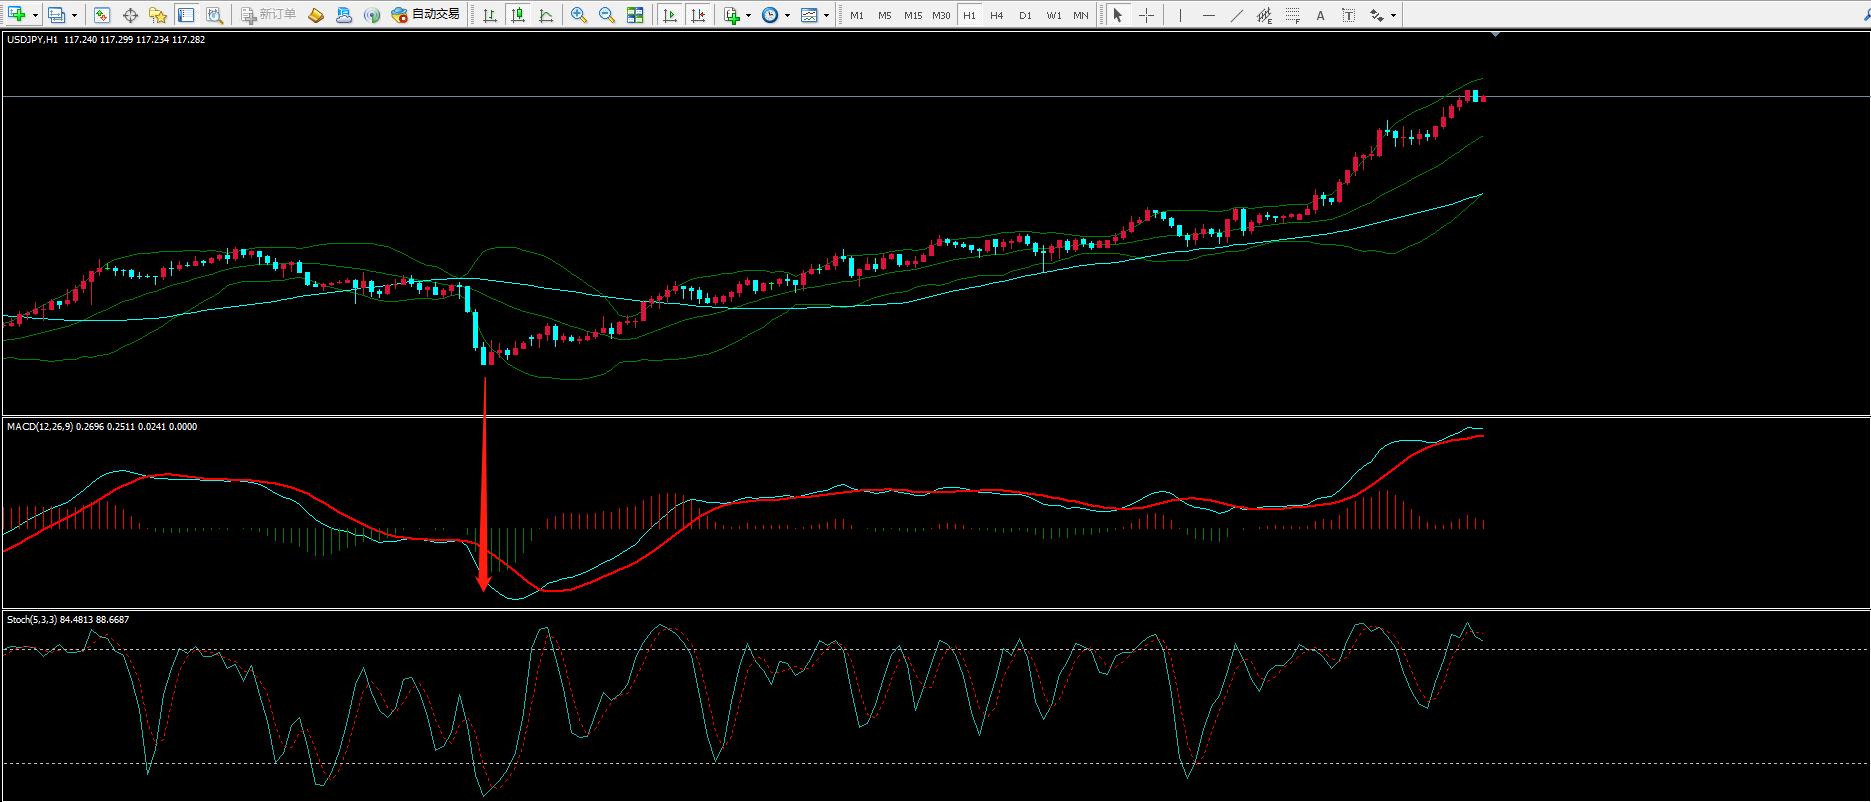The height and width of the screenshot is (802, 1871).
Task: Click the 自动交易 auto-trading button
Action: coord(426,15)
